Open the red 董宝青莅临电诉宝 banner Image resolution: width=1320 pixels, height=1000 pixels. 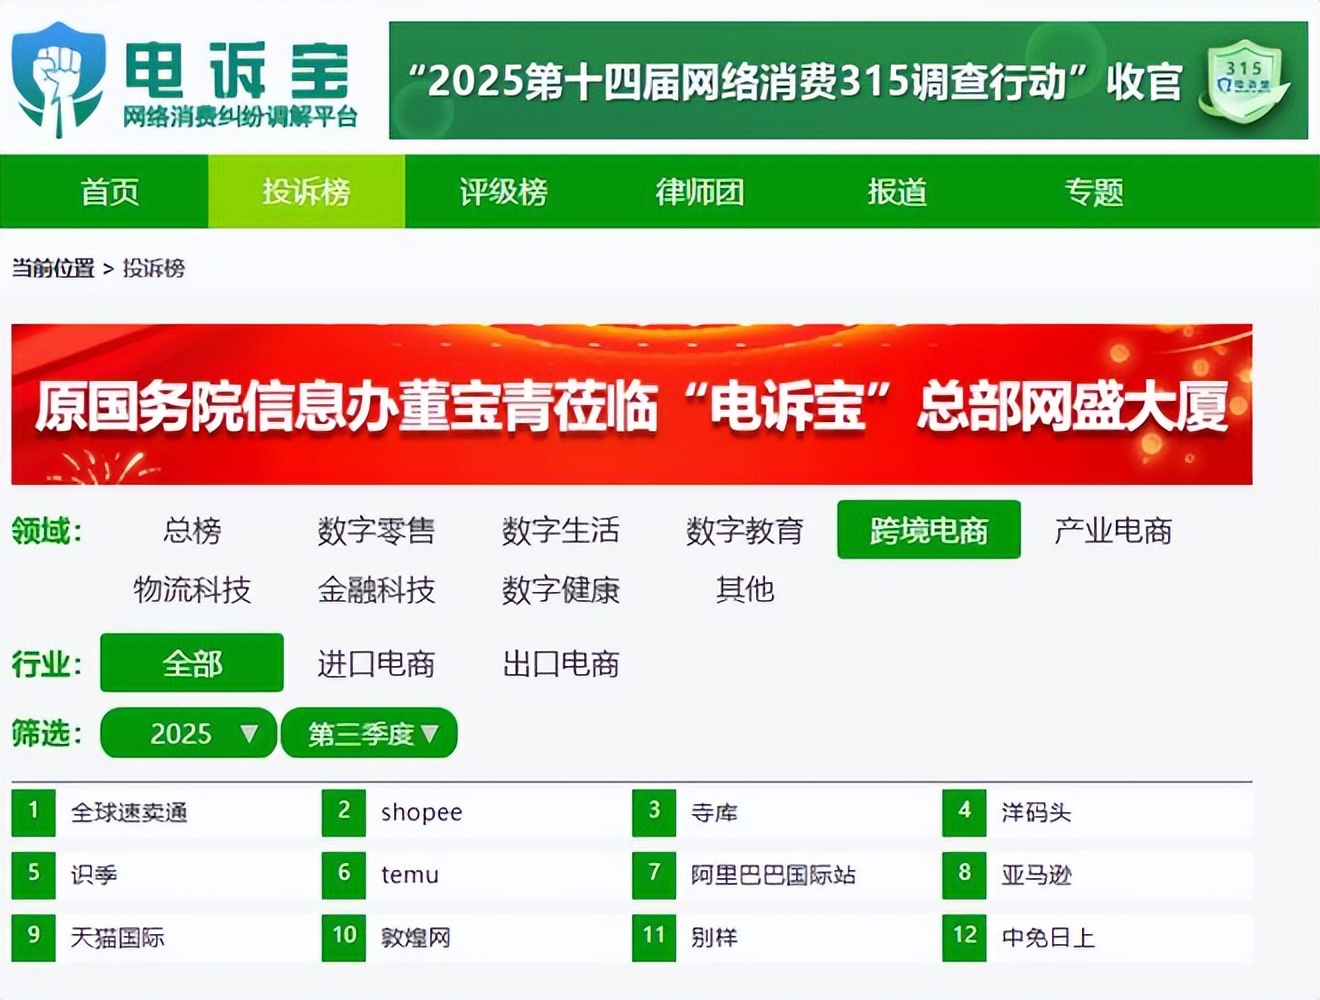pyautogui.click(x=632, y=404)
